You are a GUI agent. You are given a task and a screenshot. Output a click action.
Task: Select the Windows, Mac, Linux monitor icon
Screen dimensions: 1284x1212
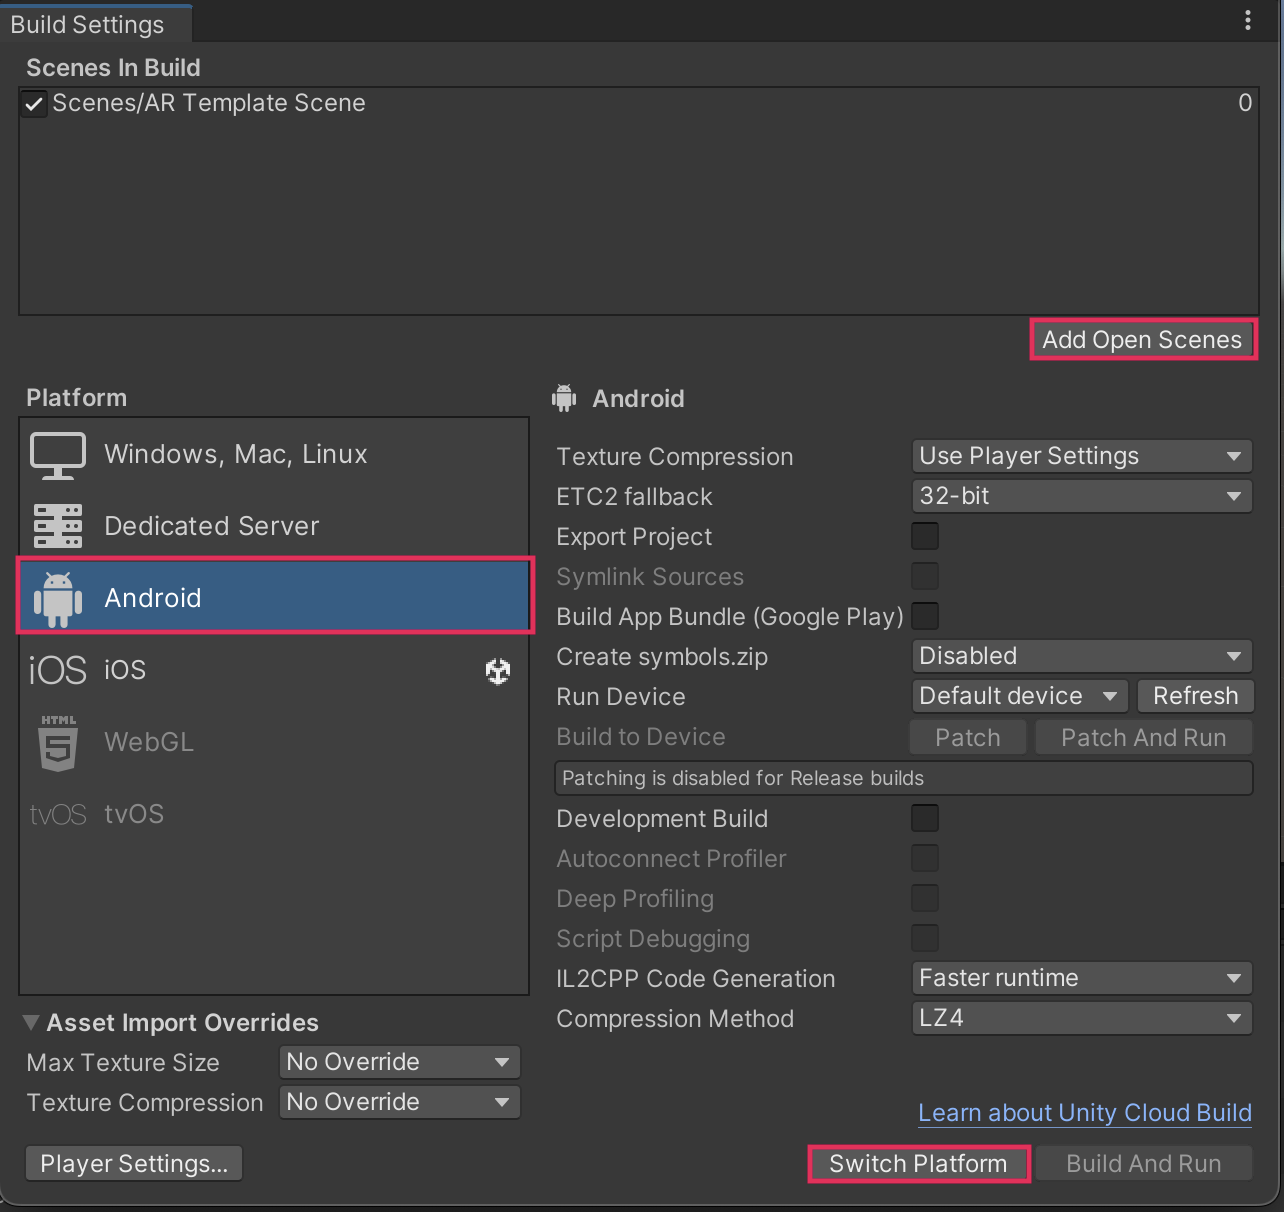pyautogui.click(x=58, y=455)
